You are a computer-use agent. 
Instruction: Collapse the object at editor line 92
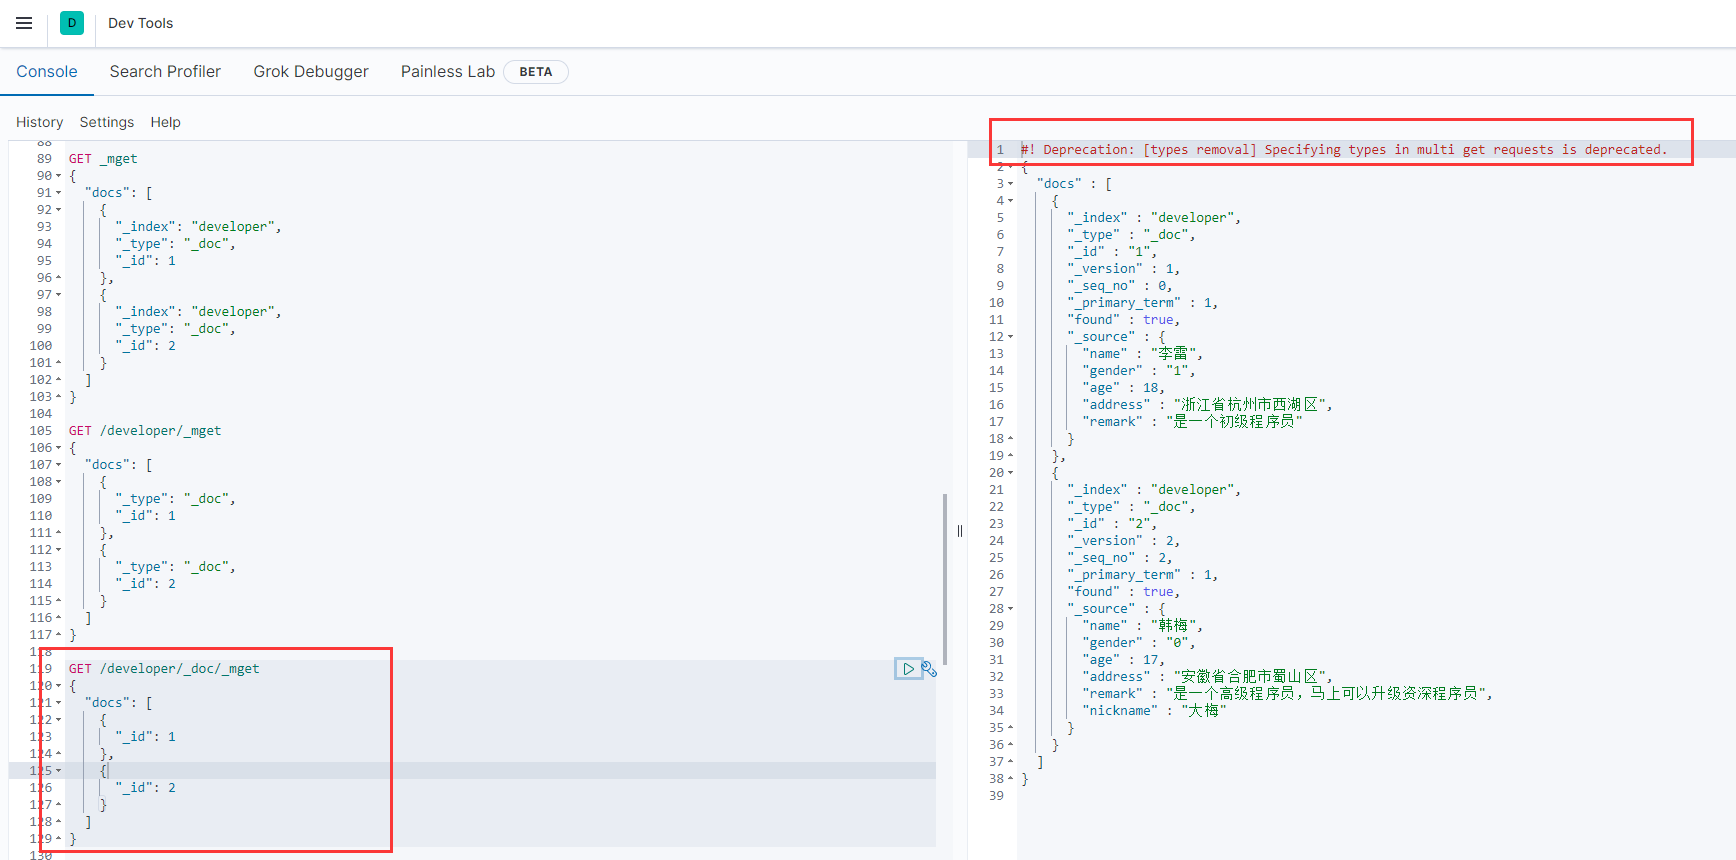58,210
